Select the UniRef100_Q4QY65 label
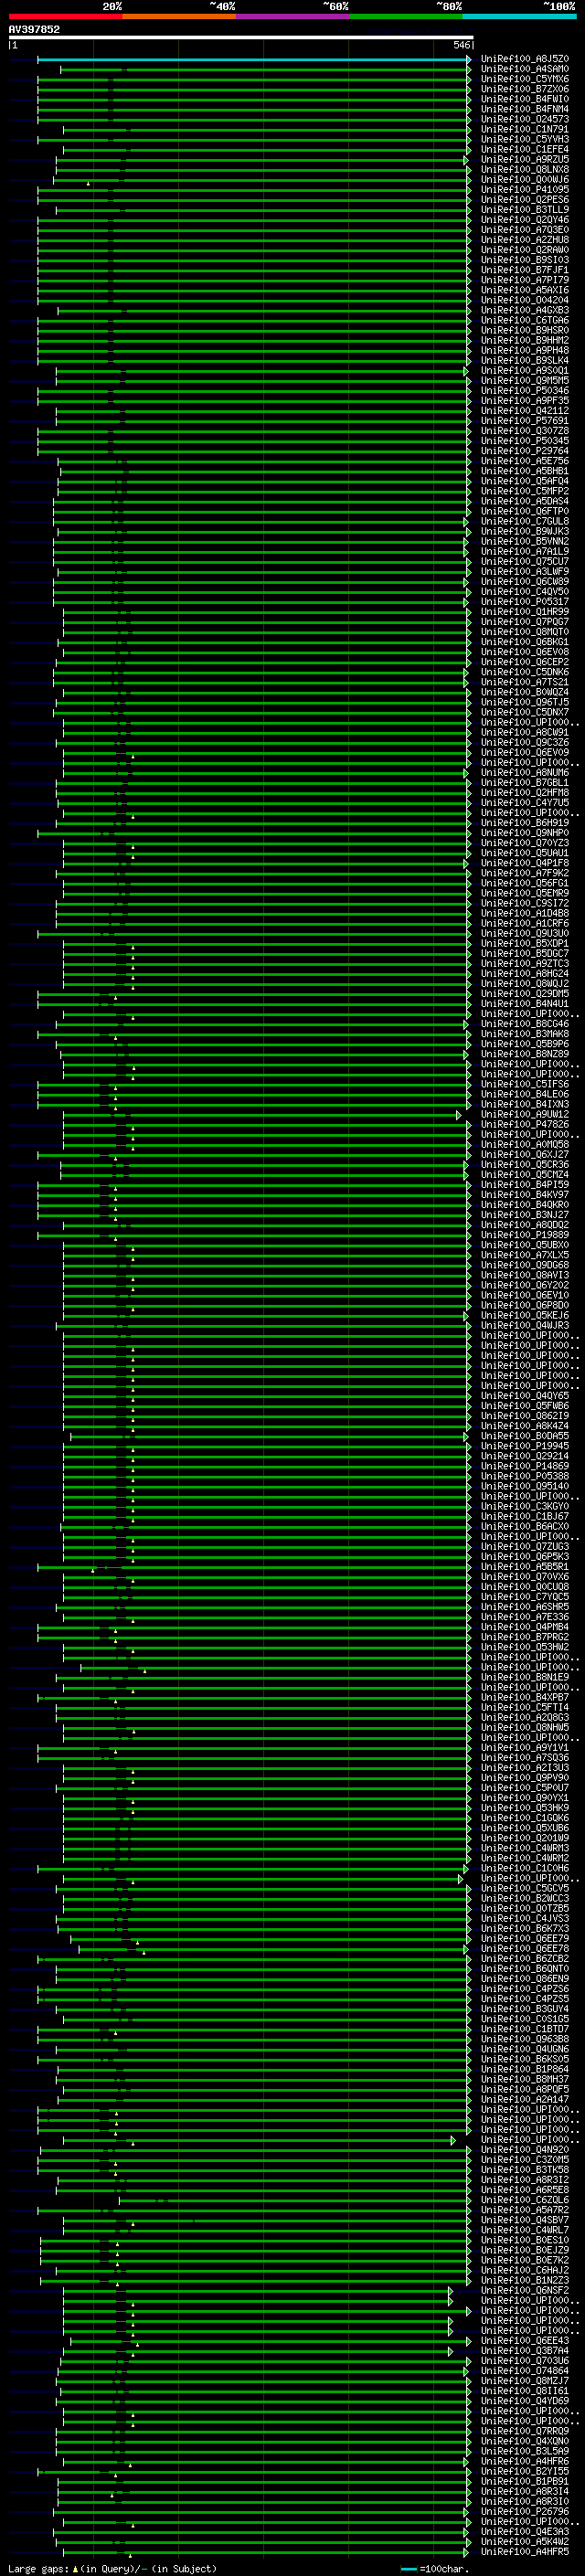Image resolution: width=585 pixels, height=2576 pixels. (525, 1396)
